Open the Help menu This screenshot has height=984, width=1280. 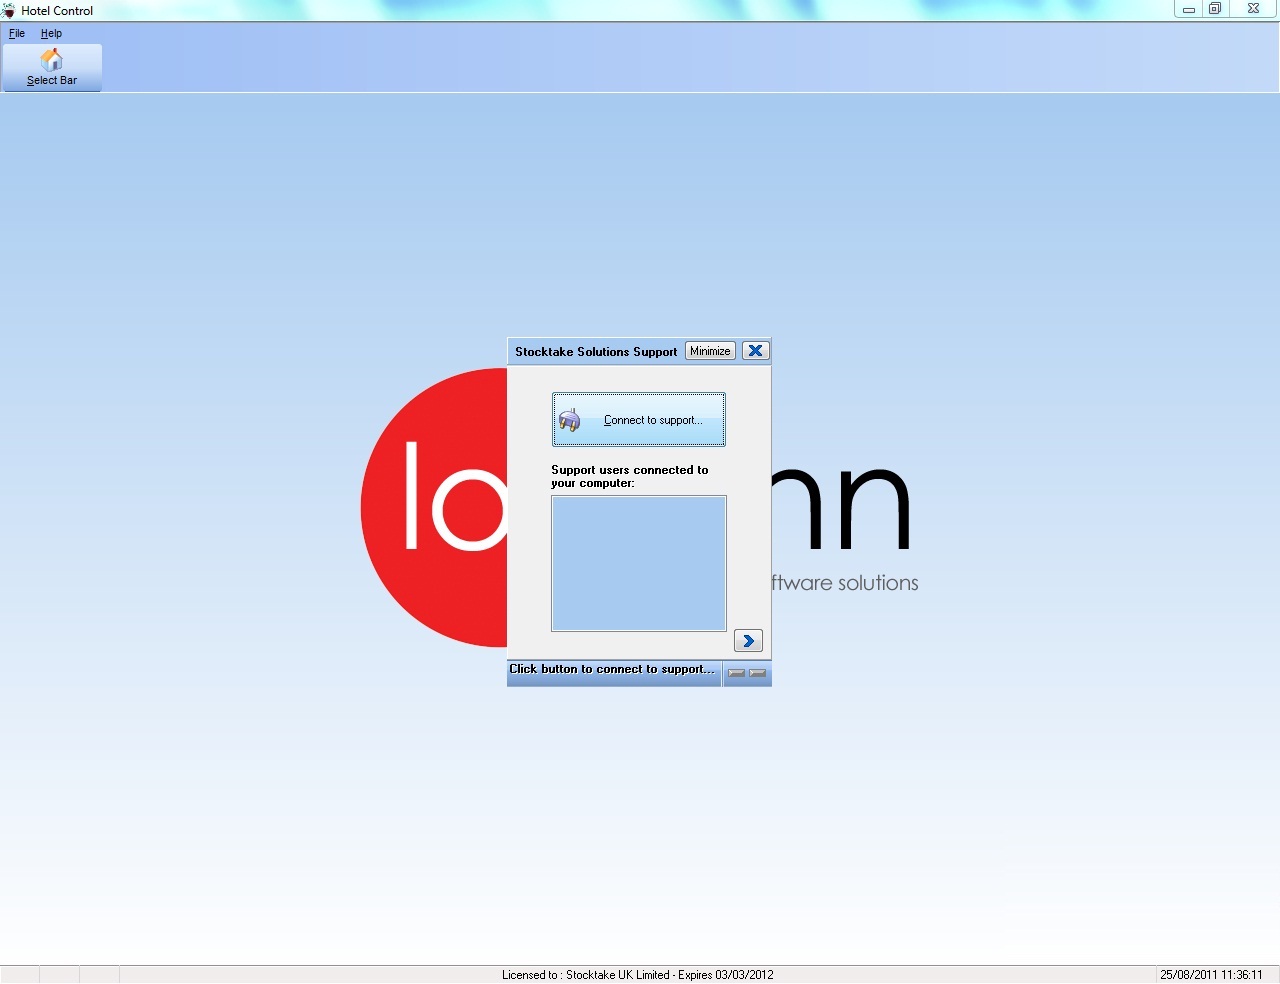[x=51, y=33]
